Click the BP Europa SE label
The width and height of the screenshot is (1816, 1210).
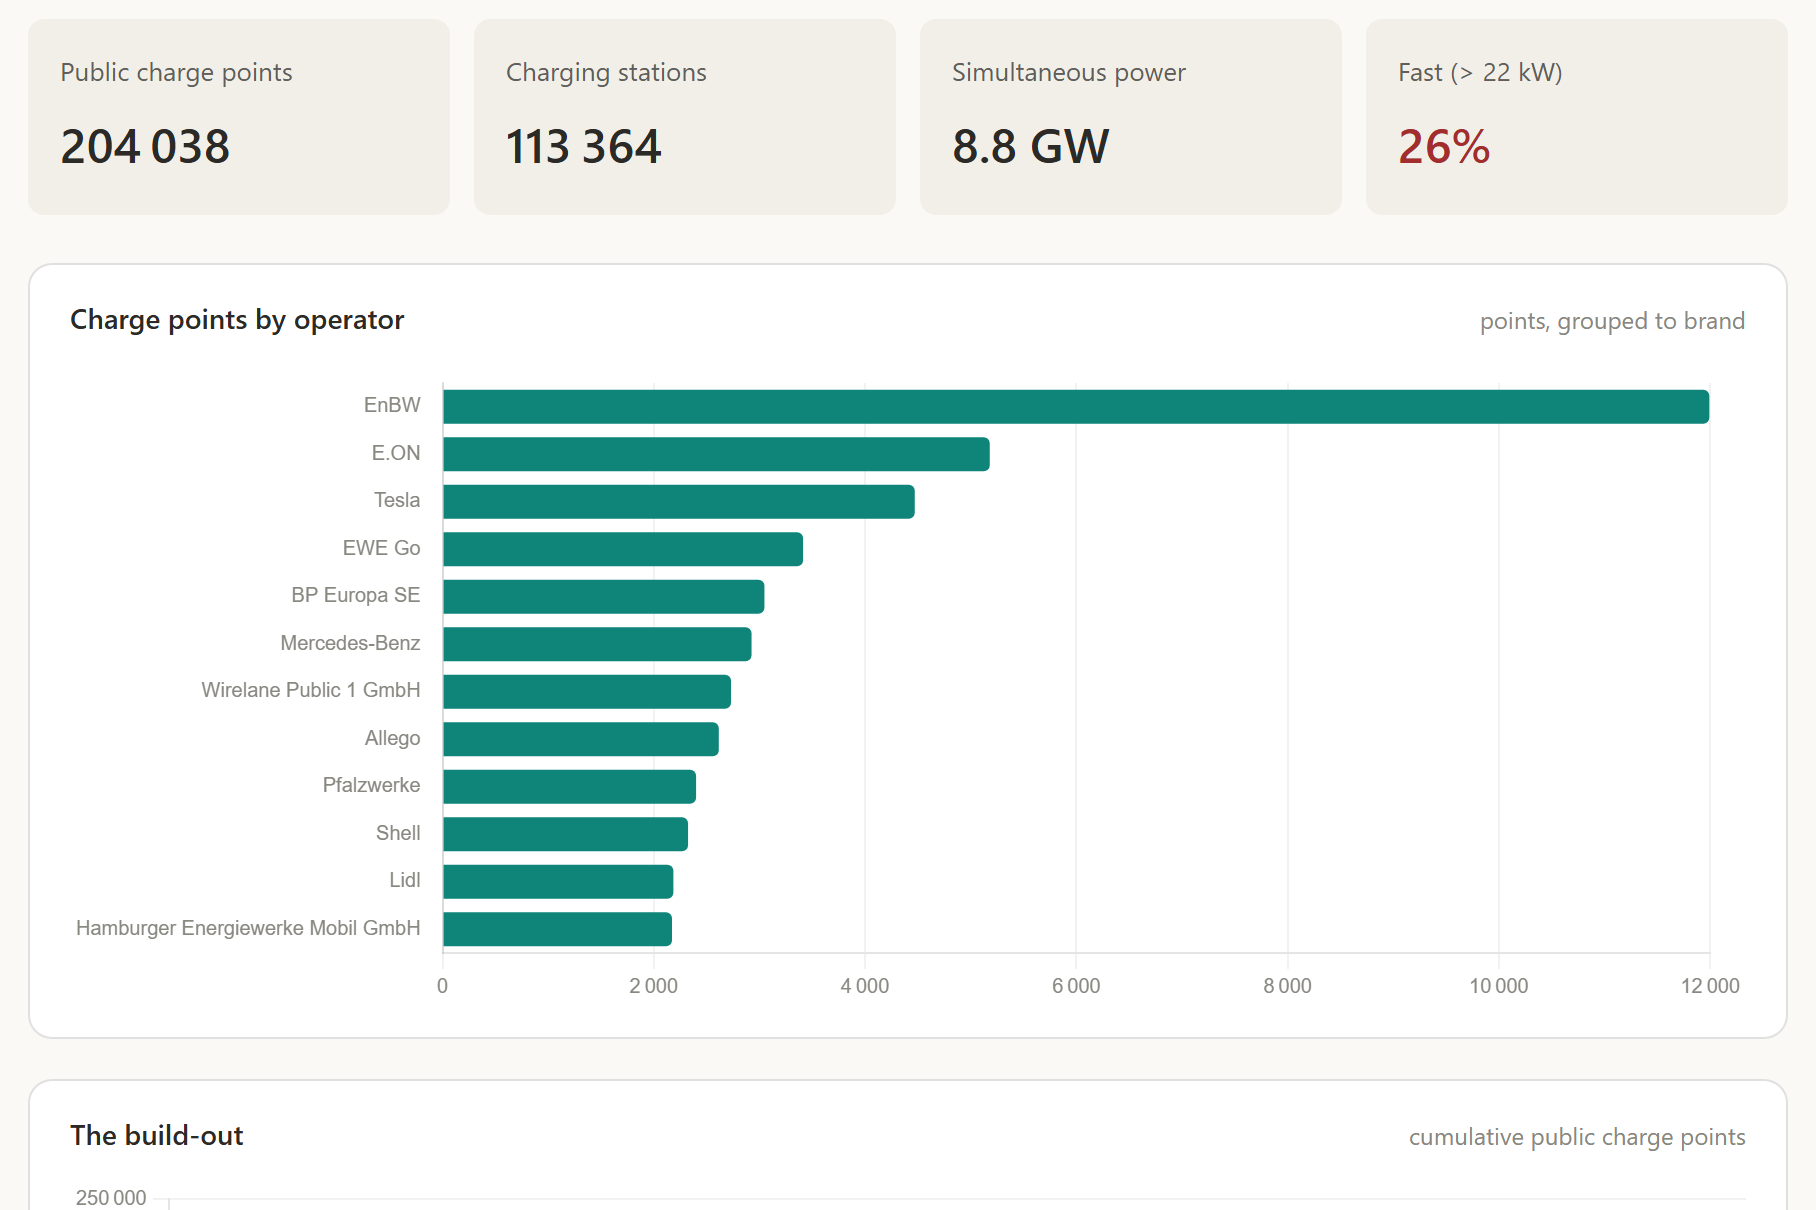[x=356, y=595]
